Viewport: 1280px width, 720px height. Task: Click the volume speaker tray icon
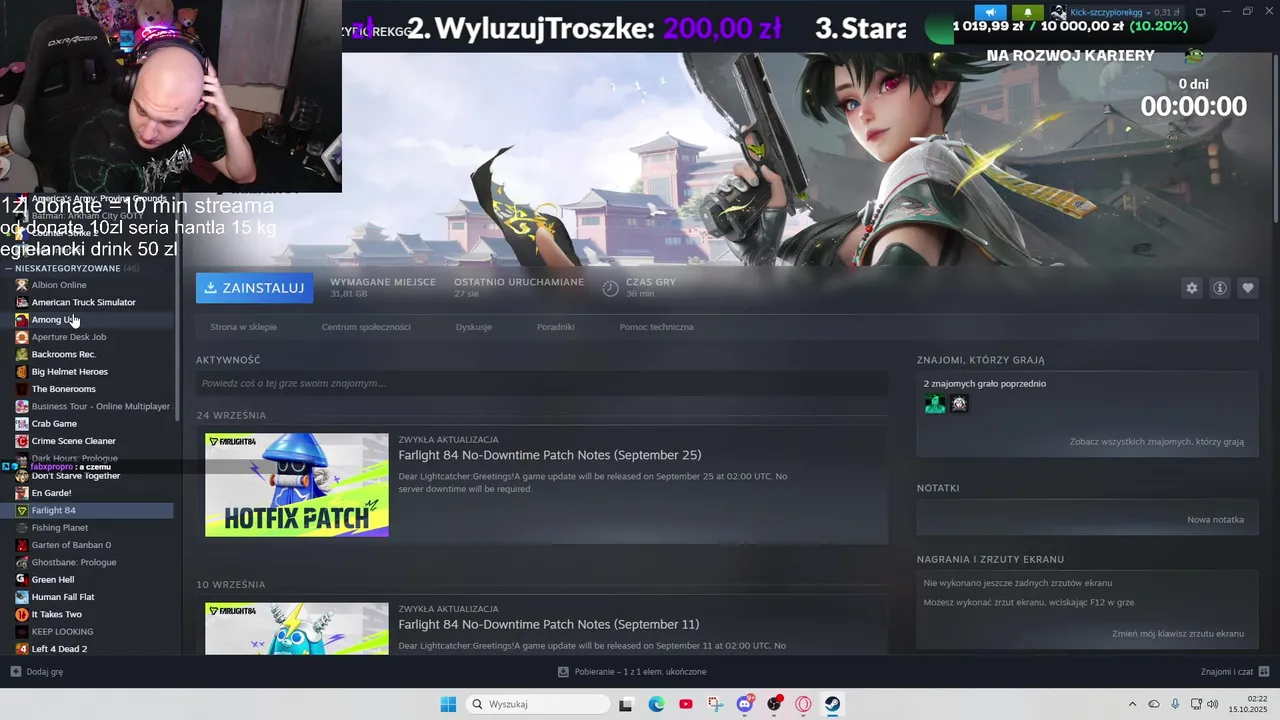1213,704
